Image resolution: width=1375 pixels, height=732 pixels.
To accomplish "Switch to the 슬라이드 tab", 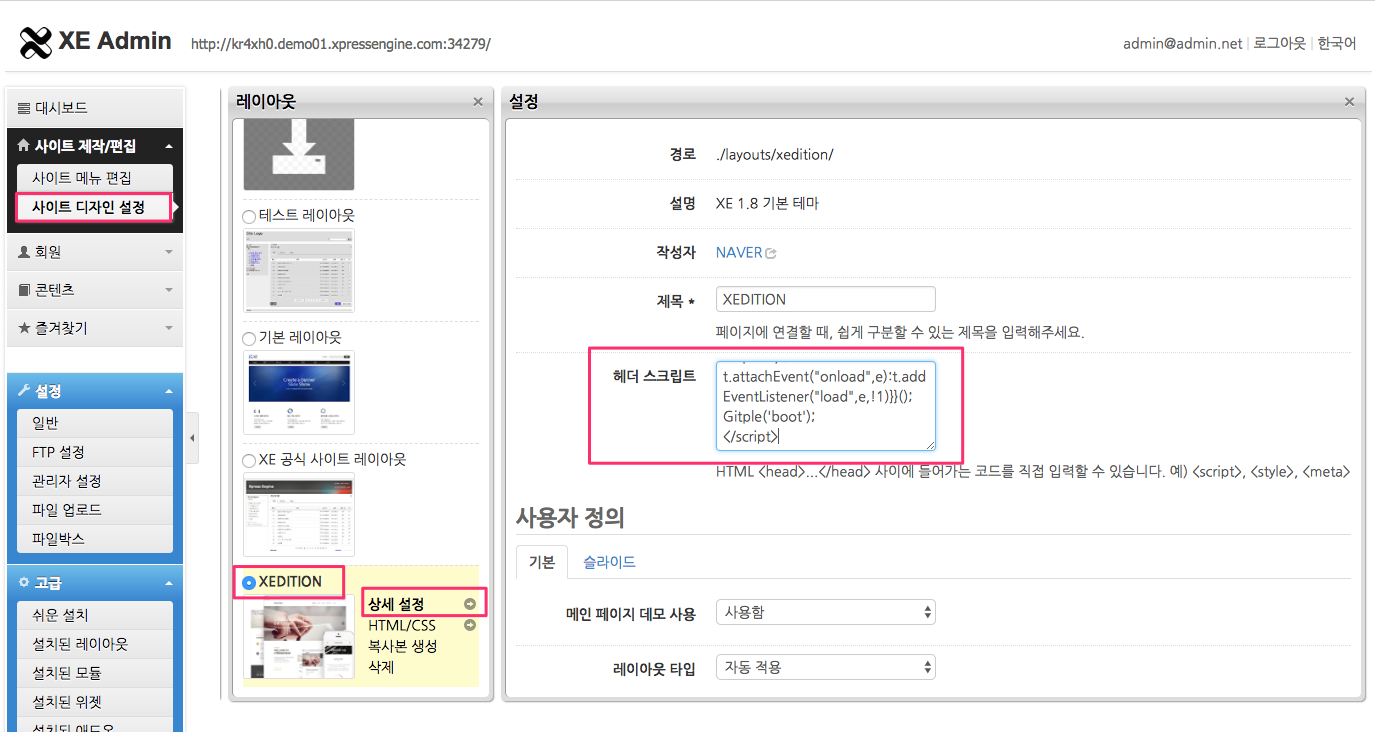I will click(610, 562).
